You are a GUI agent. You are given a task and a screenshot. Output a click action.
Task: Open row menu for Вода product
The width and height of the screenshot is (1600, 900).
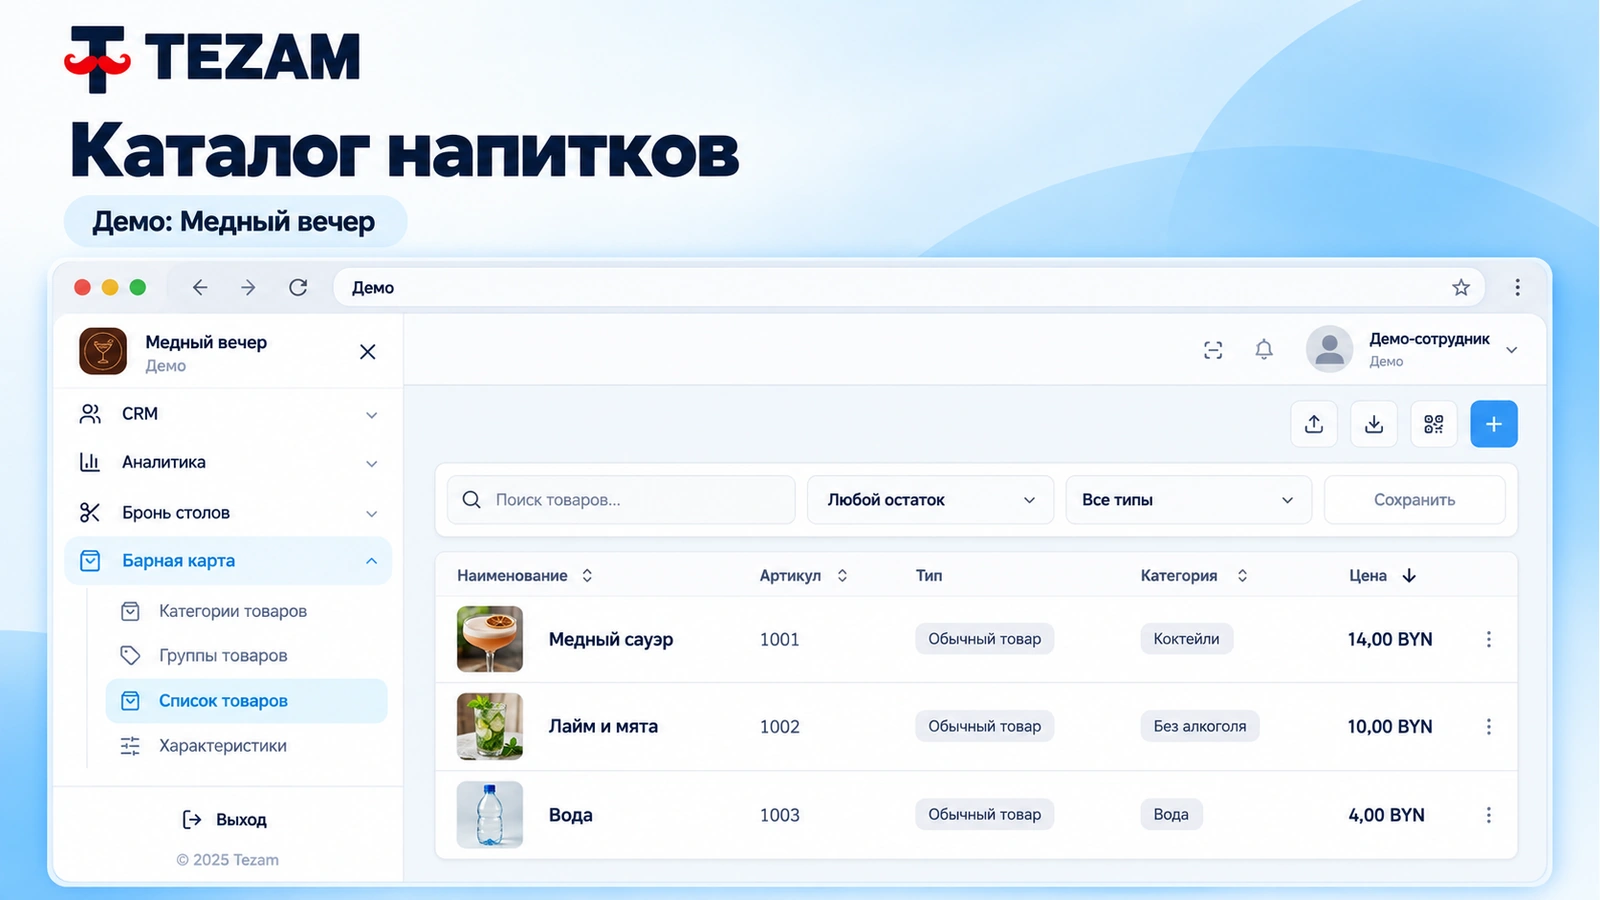click(x=1489, y=815)
